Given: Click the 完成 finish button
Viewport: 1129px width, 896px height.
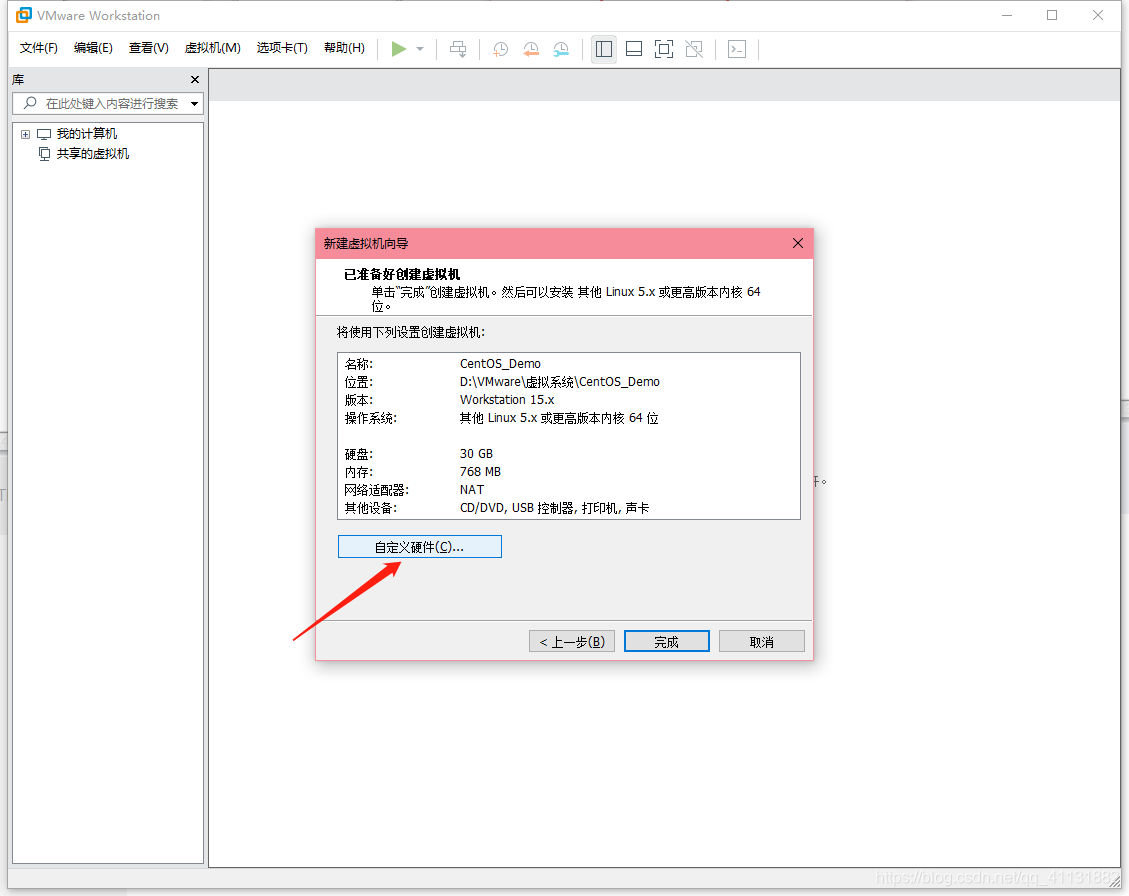Looking at the screenshot, I should click(667, 642).
